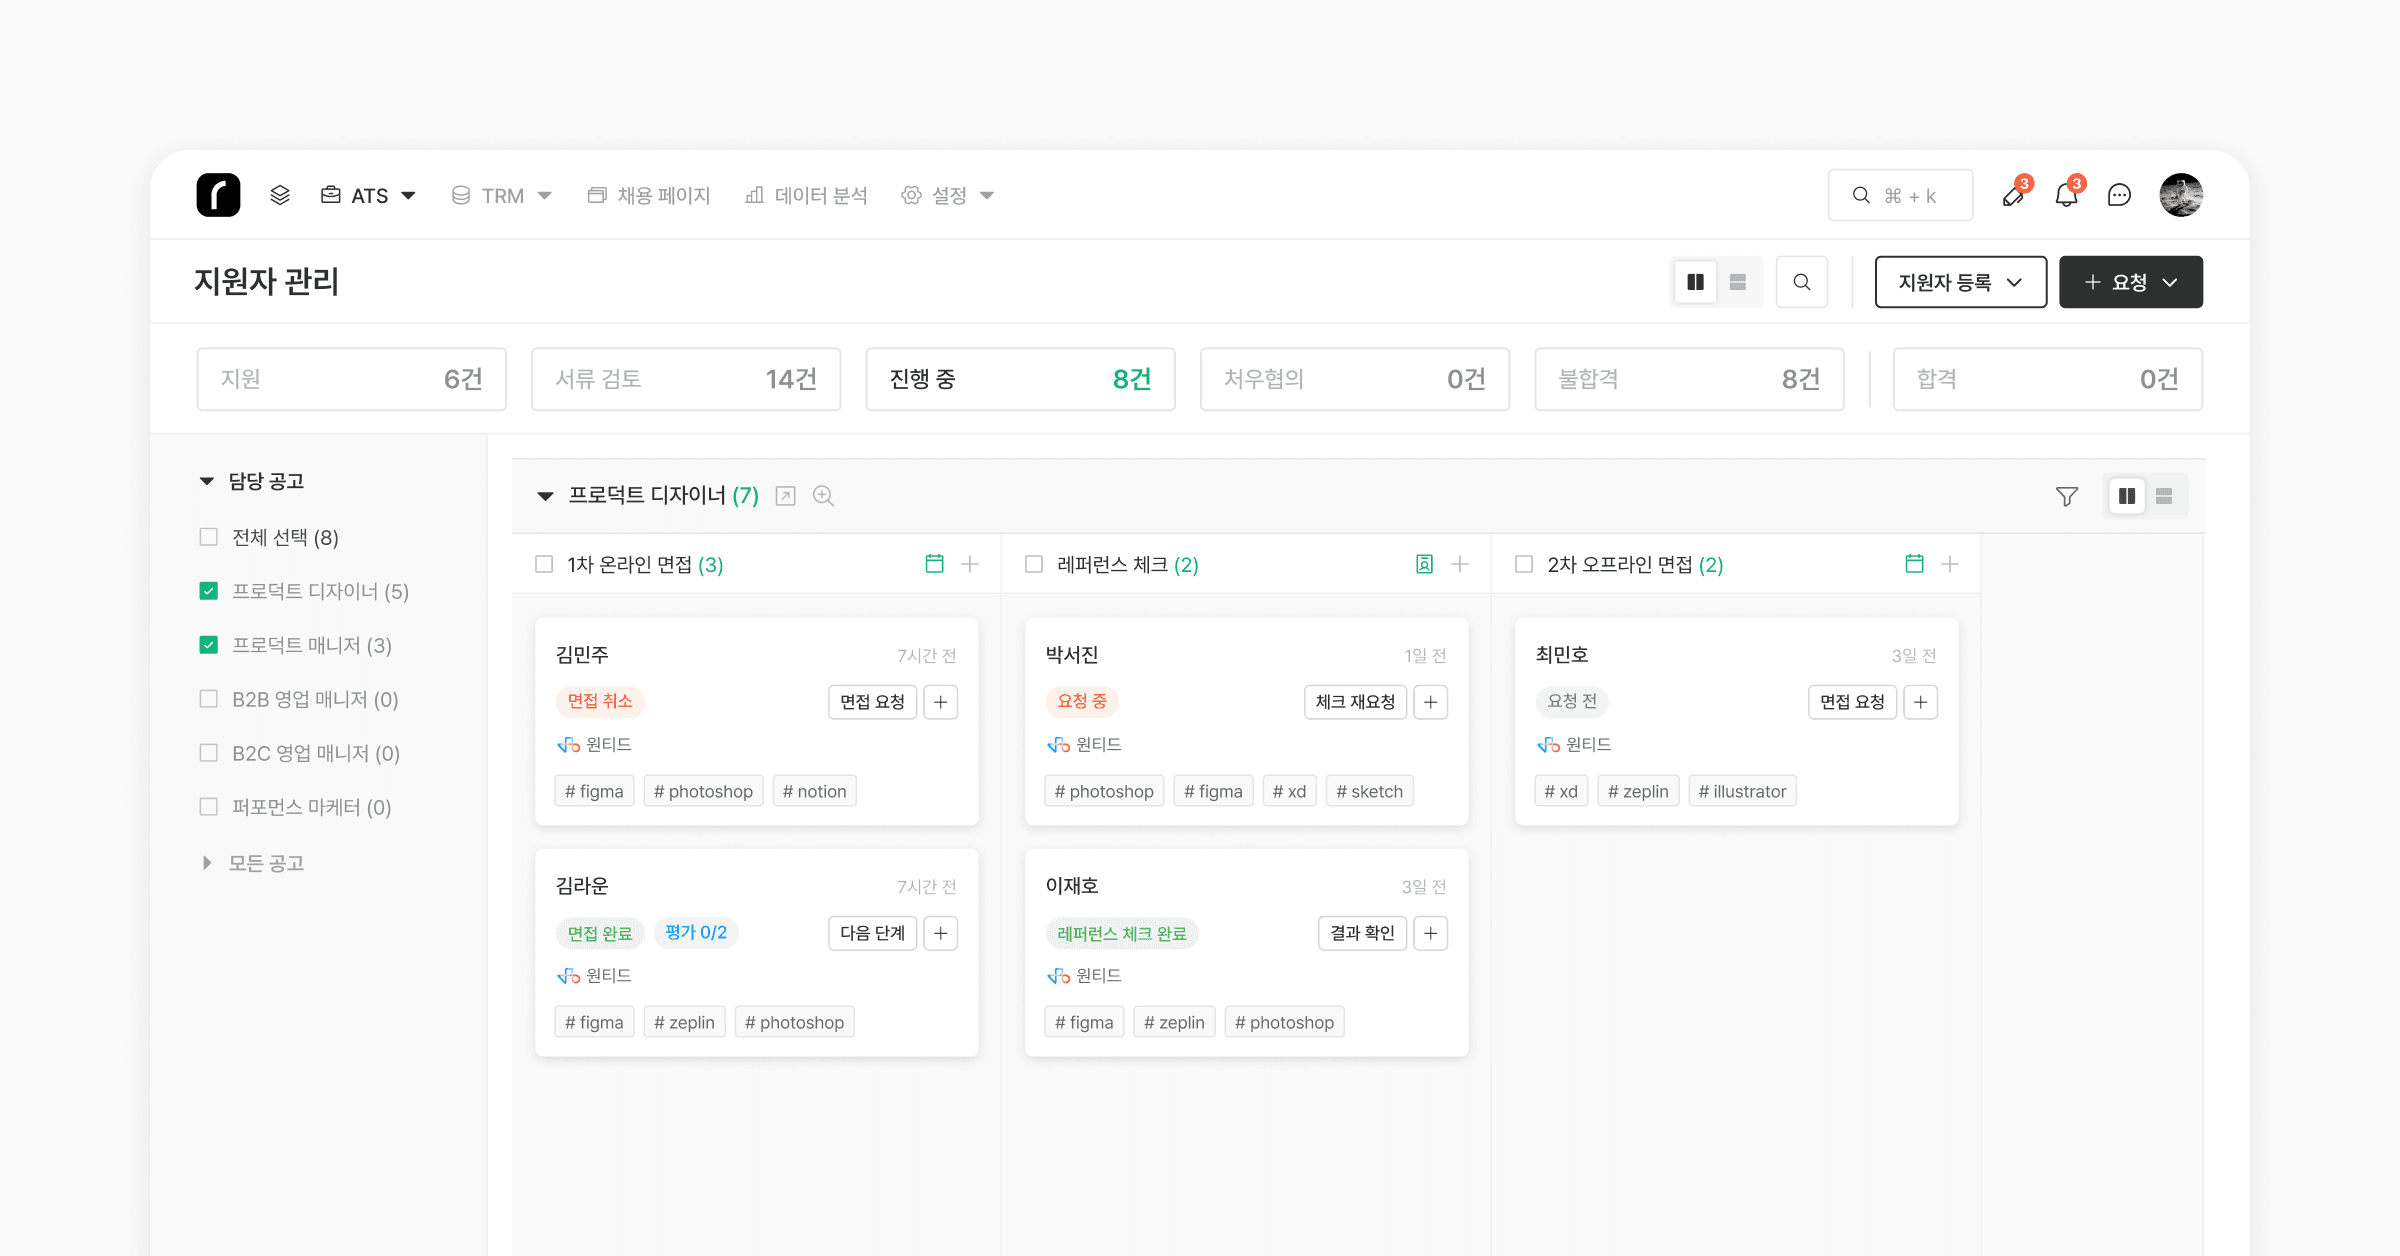Open 프로덕트 디자이너 posting external link icon
This screenshot has width=2400, height=1256.
click(x=786, y=496)
